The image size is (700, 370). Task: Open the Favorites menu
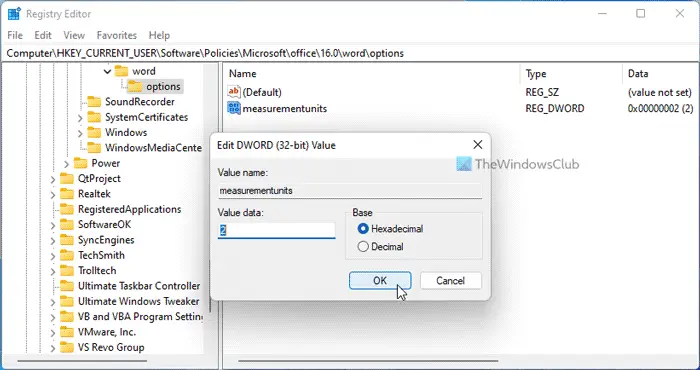[x=117, y=35]
